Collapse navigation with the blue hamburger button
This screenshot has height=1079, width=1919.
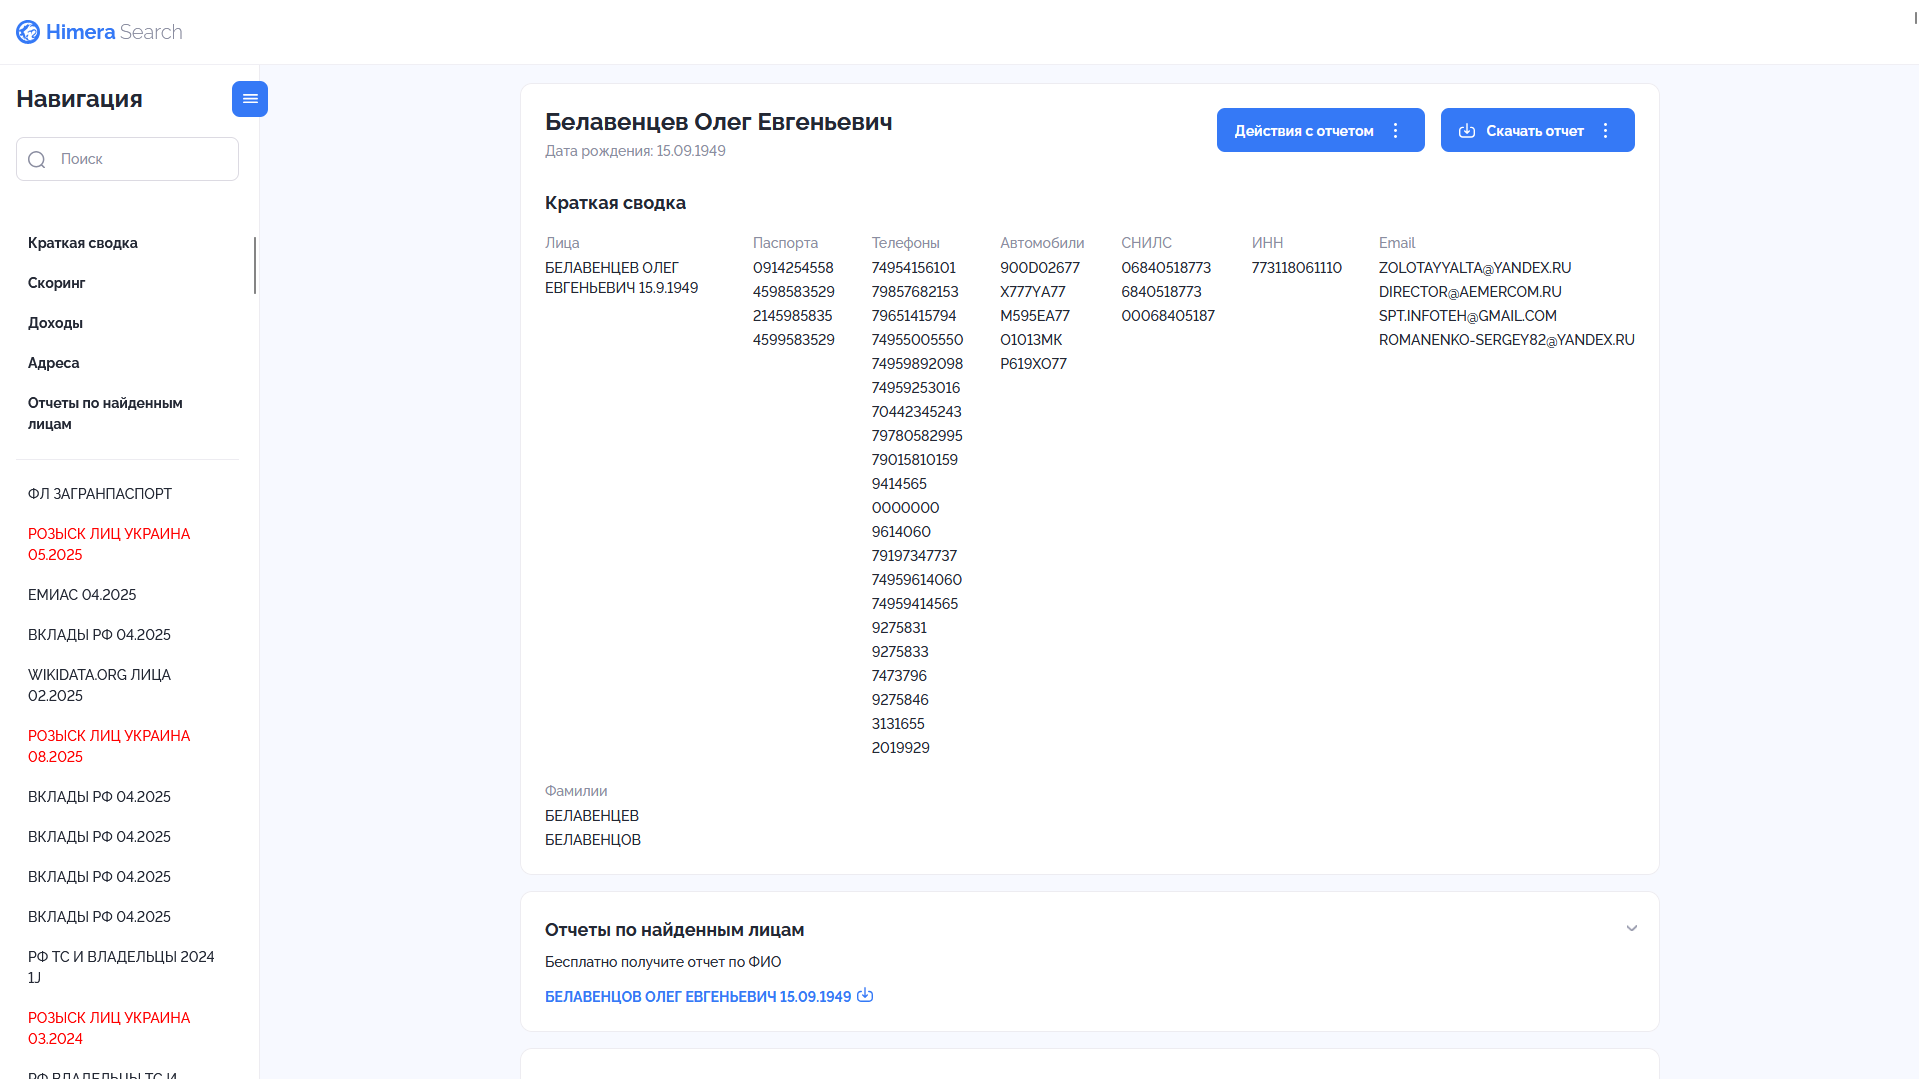pos(250,99)
